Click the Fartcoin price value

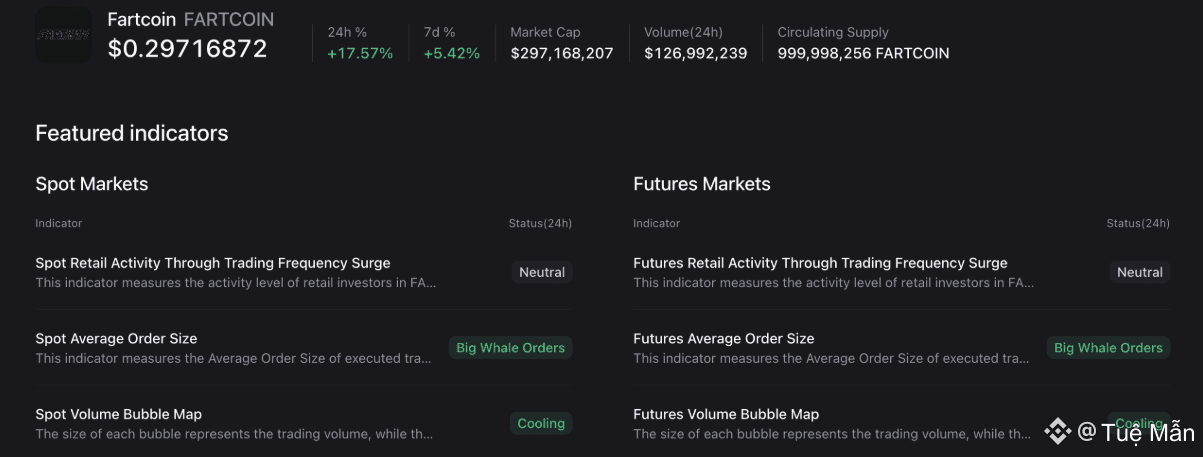click(x=187, y=49)
